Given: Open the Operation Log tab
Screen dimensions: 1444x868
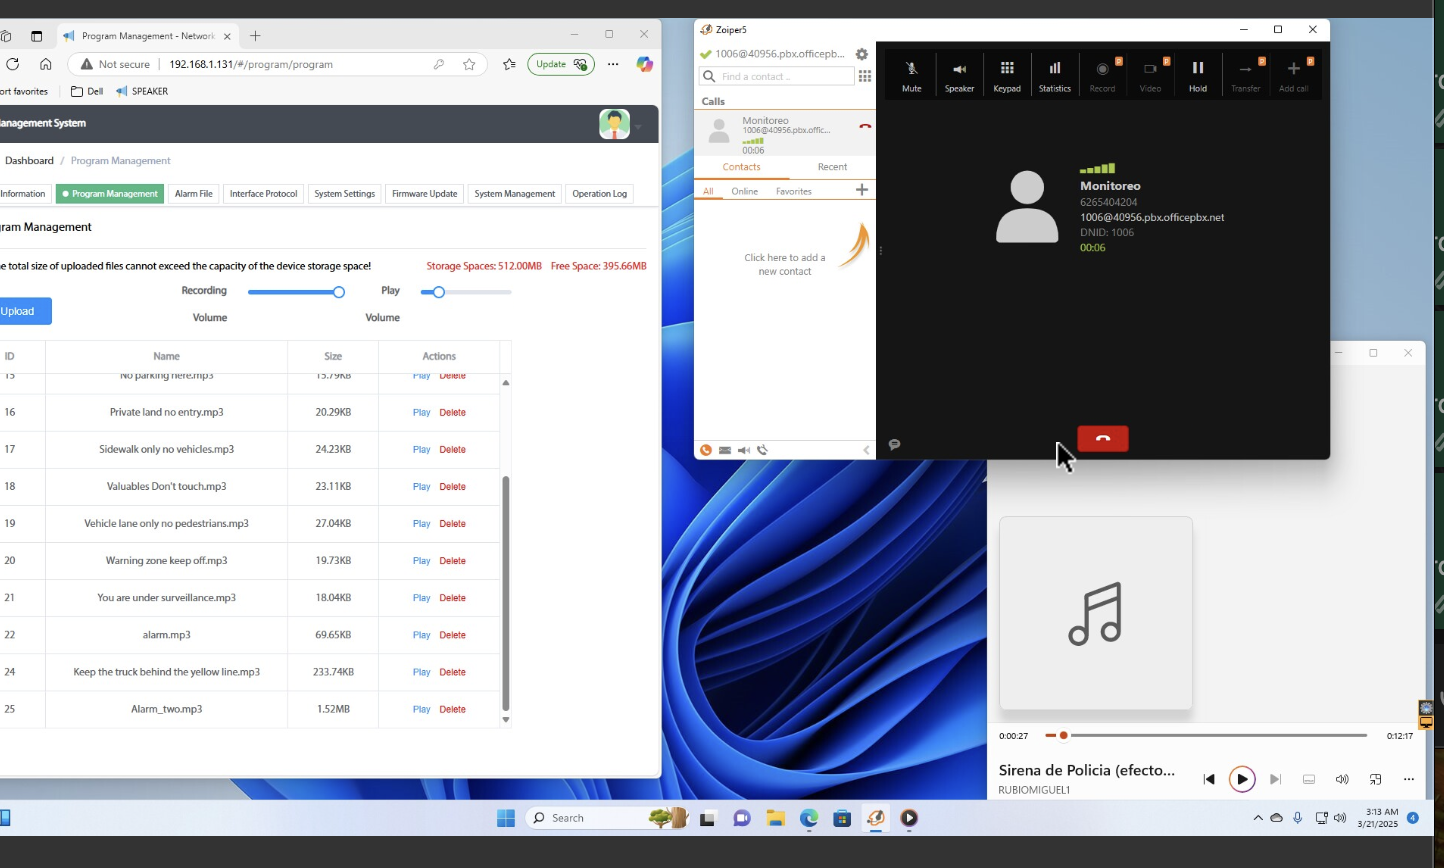Looking at the screenshot, I should click(599, 194).
